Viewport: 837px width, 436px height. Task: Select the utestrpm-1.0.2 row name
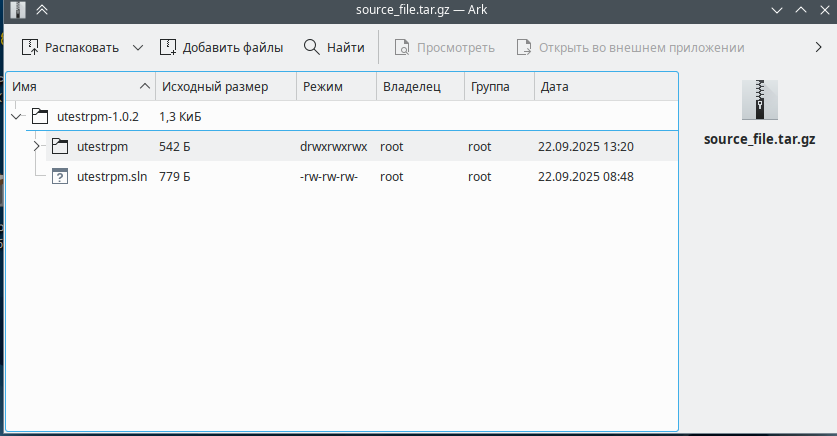point(98,116)
